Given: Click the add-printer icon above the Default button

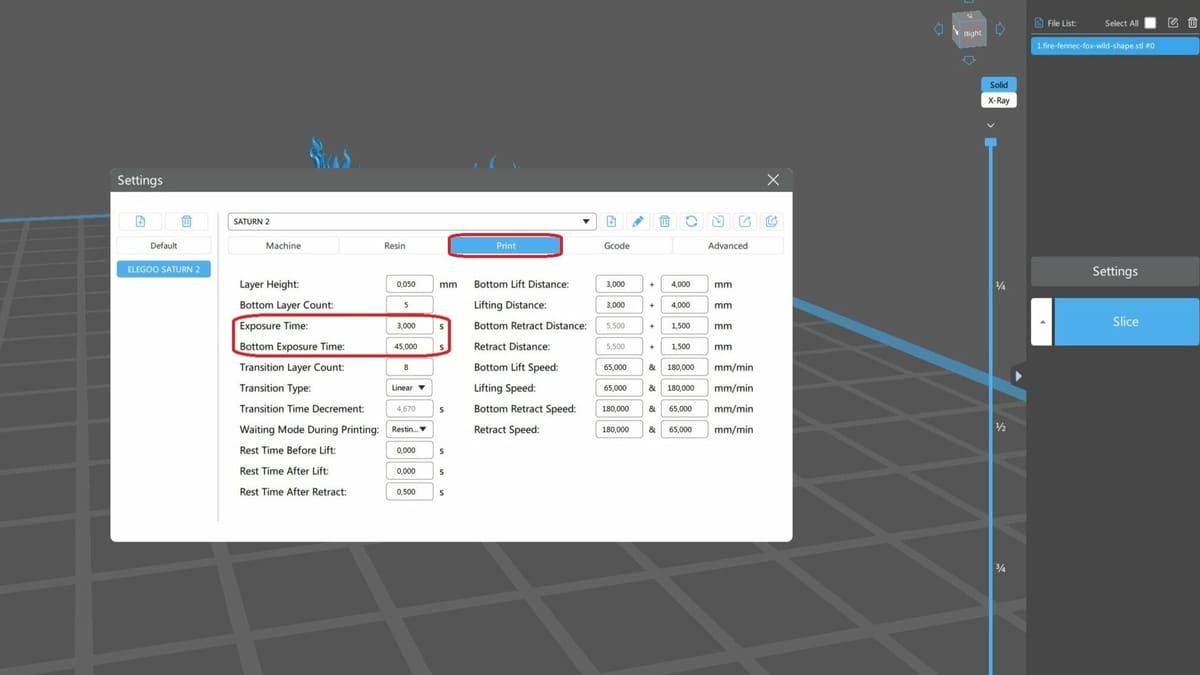Looking at the screenshot, I should point(140,222).
